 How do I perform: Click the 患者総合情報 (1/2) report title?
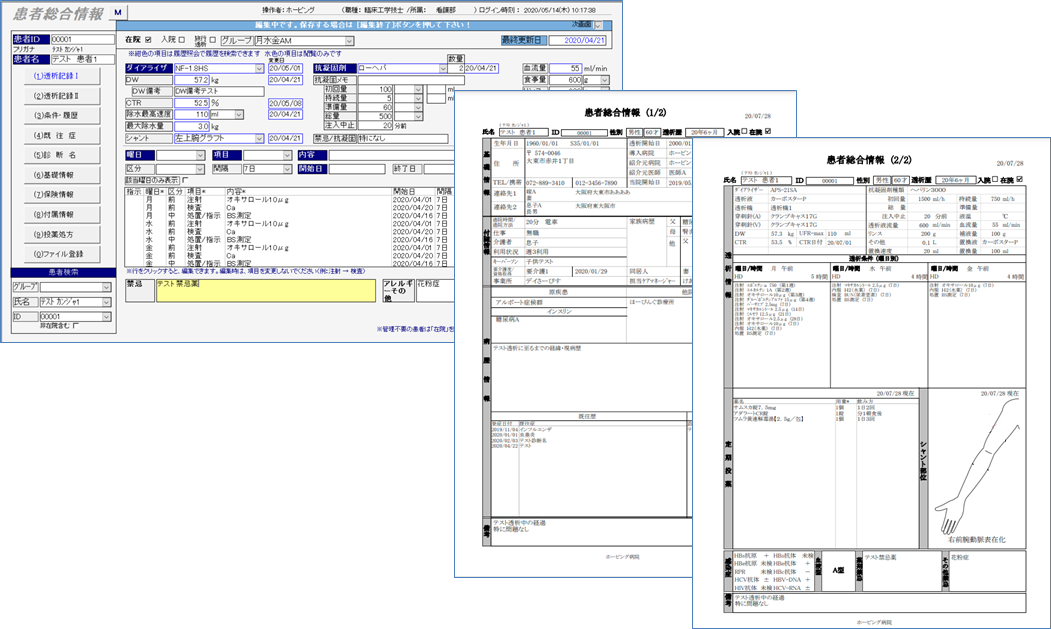click(x=625, y=113)
